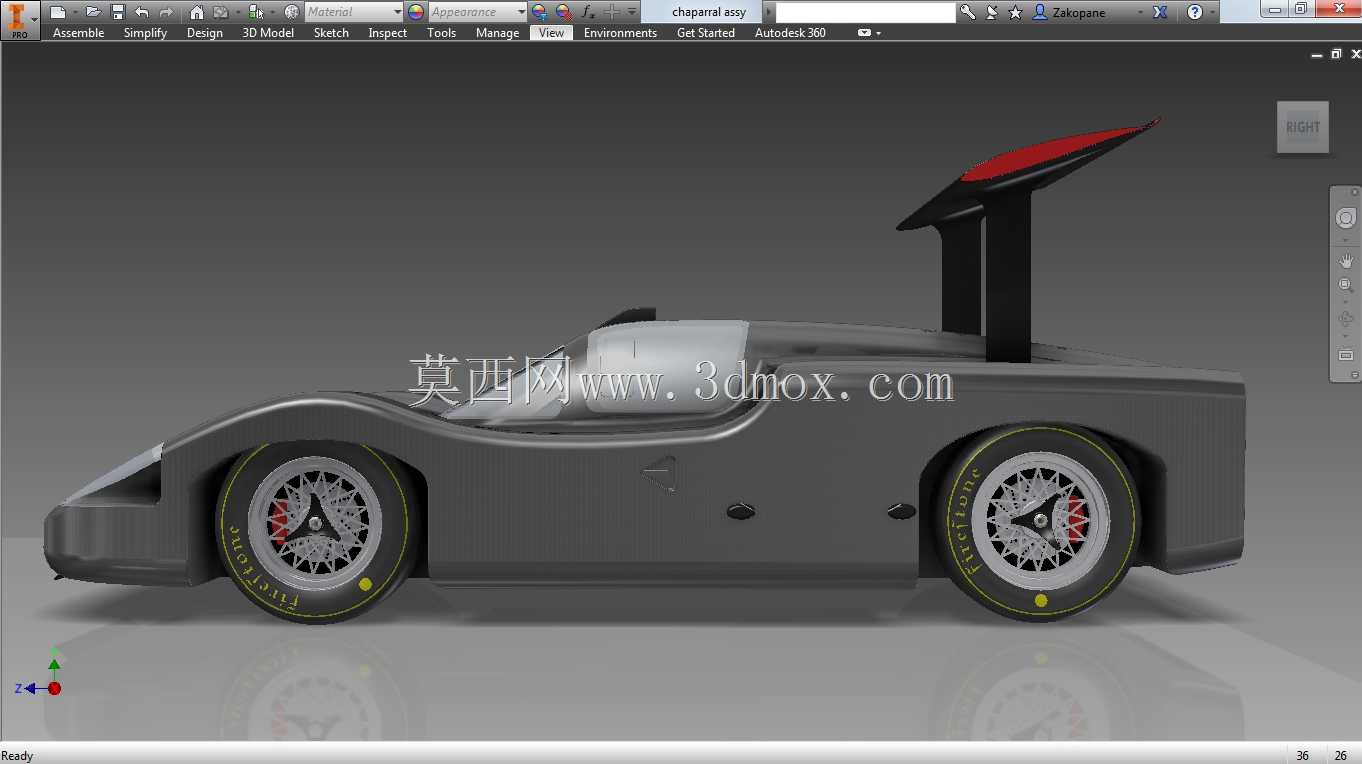Expand the Help dropdown arrow

[1213, 12]
